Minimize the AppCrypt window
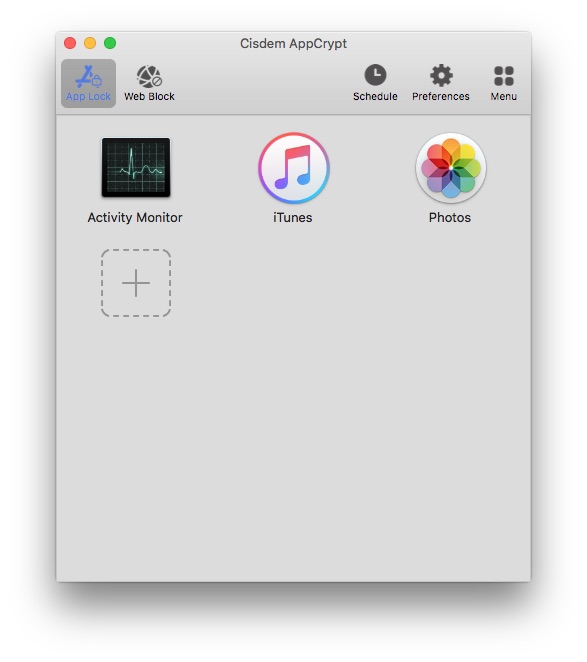Viewport: 587px width, 662px height. point(90,43)
